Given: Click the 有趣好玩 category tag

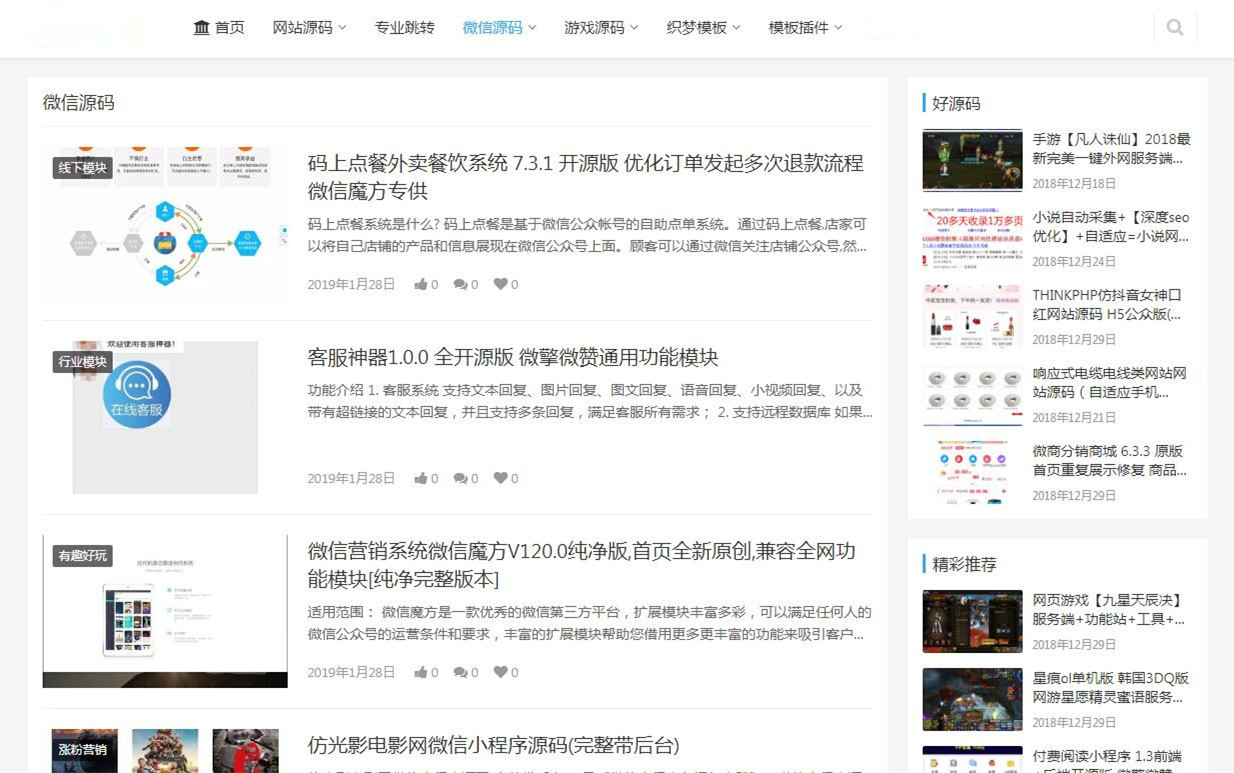Looking at the screenshot, I should click(82, 556).
